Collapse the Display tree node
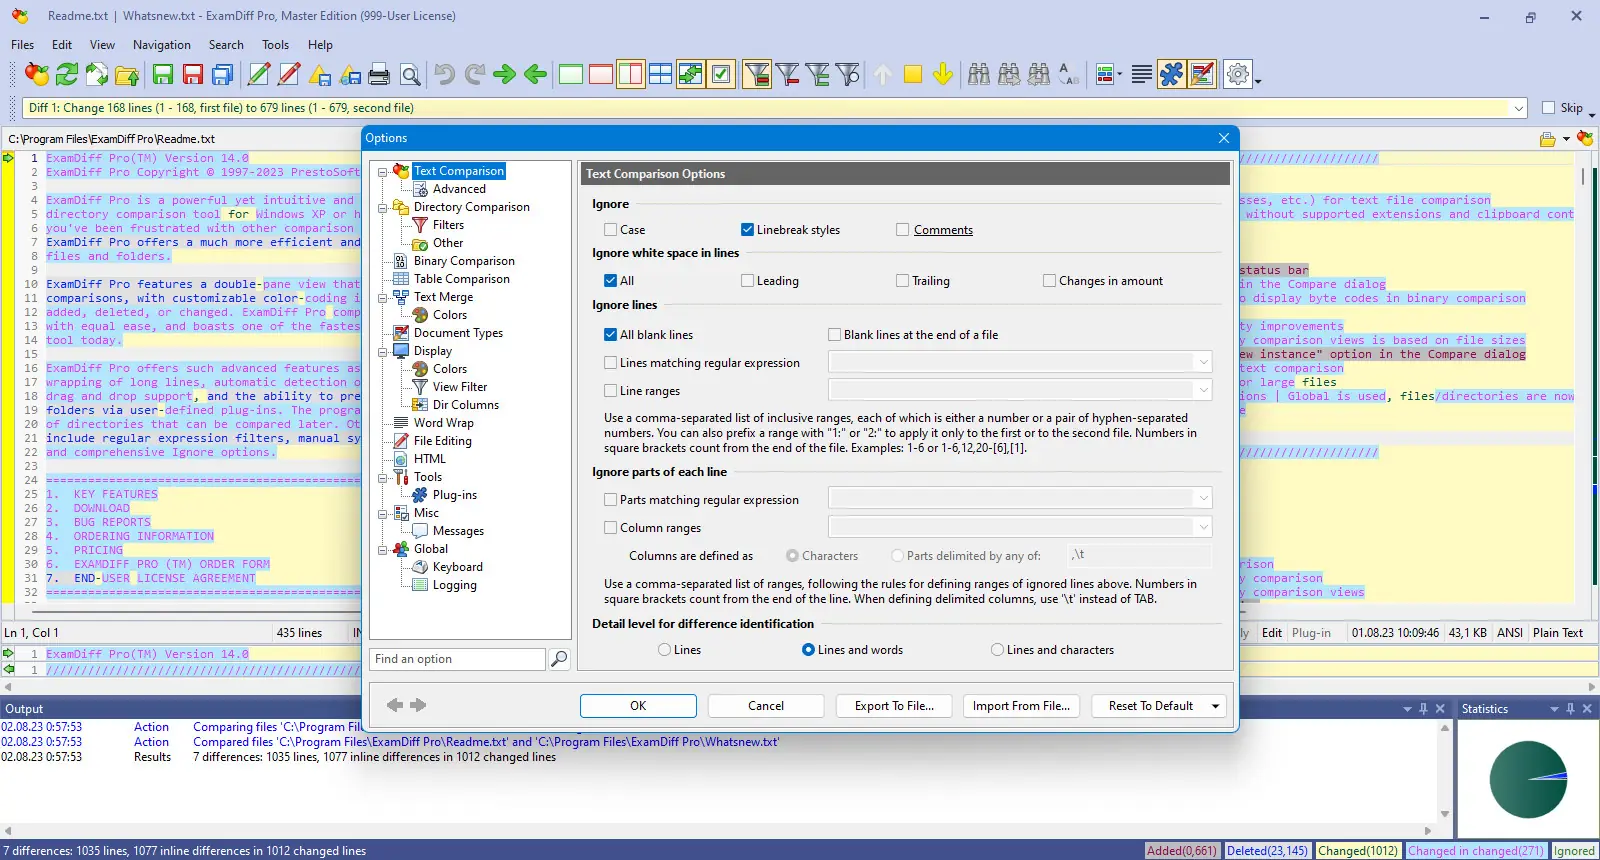1600x860 pixels. coord(383,352)
